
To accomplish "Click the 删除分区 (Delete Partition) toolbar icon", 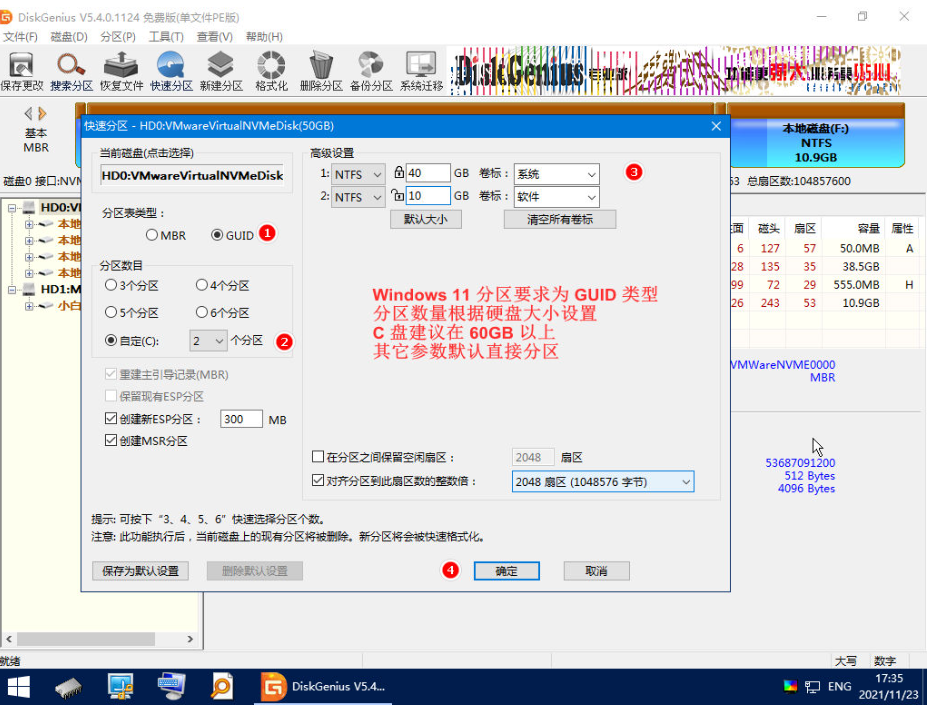I will [321, 70].
